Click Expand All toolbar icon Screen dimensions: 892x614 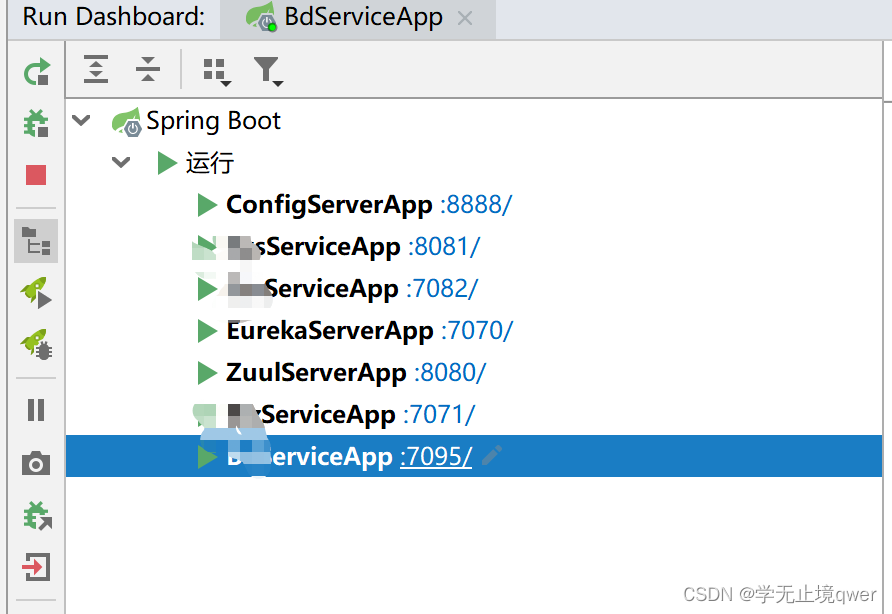click(x=96, y=69)
